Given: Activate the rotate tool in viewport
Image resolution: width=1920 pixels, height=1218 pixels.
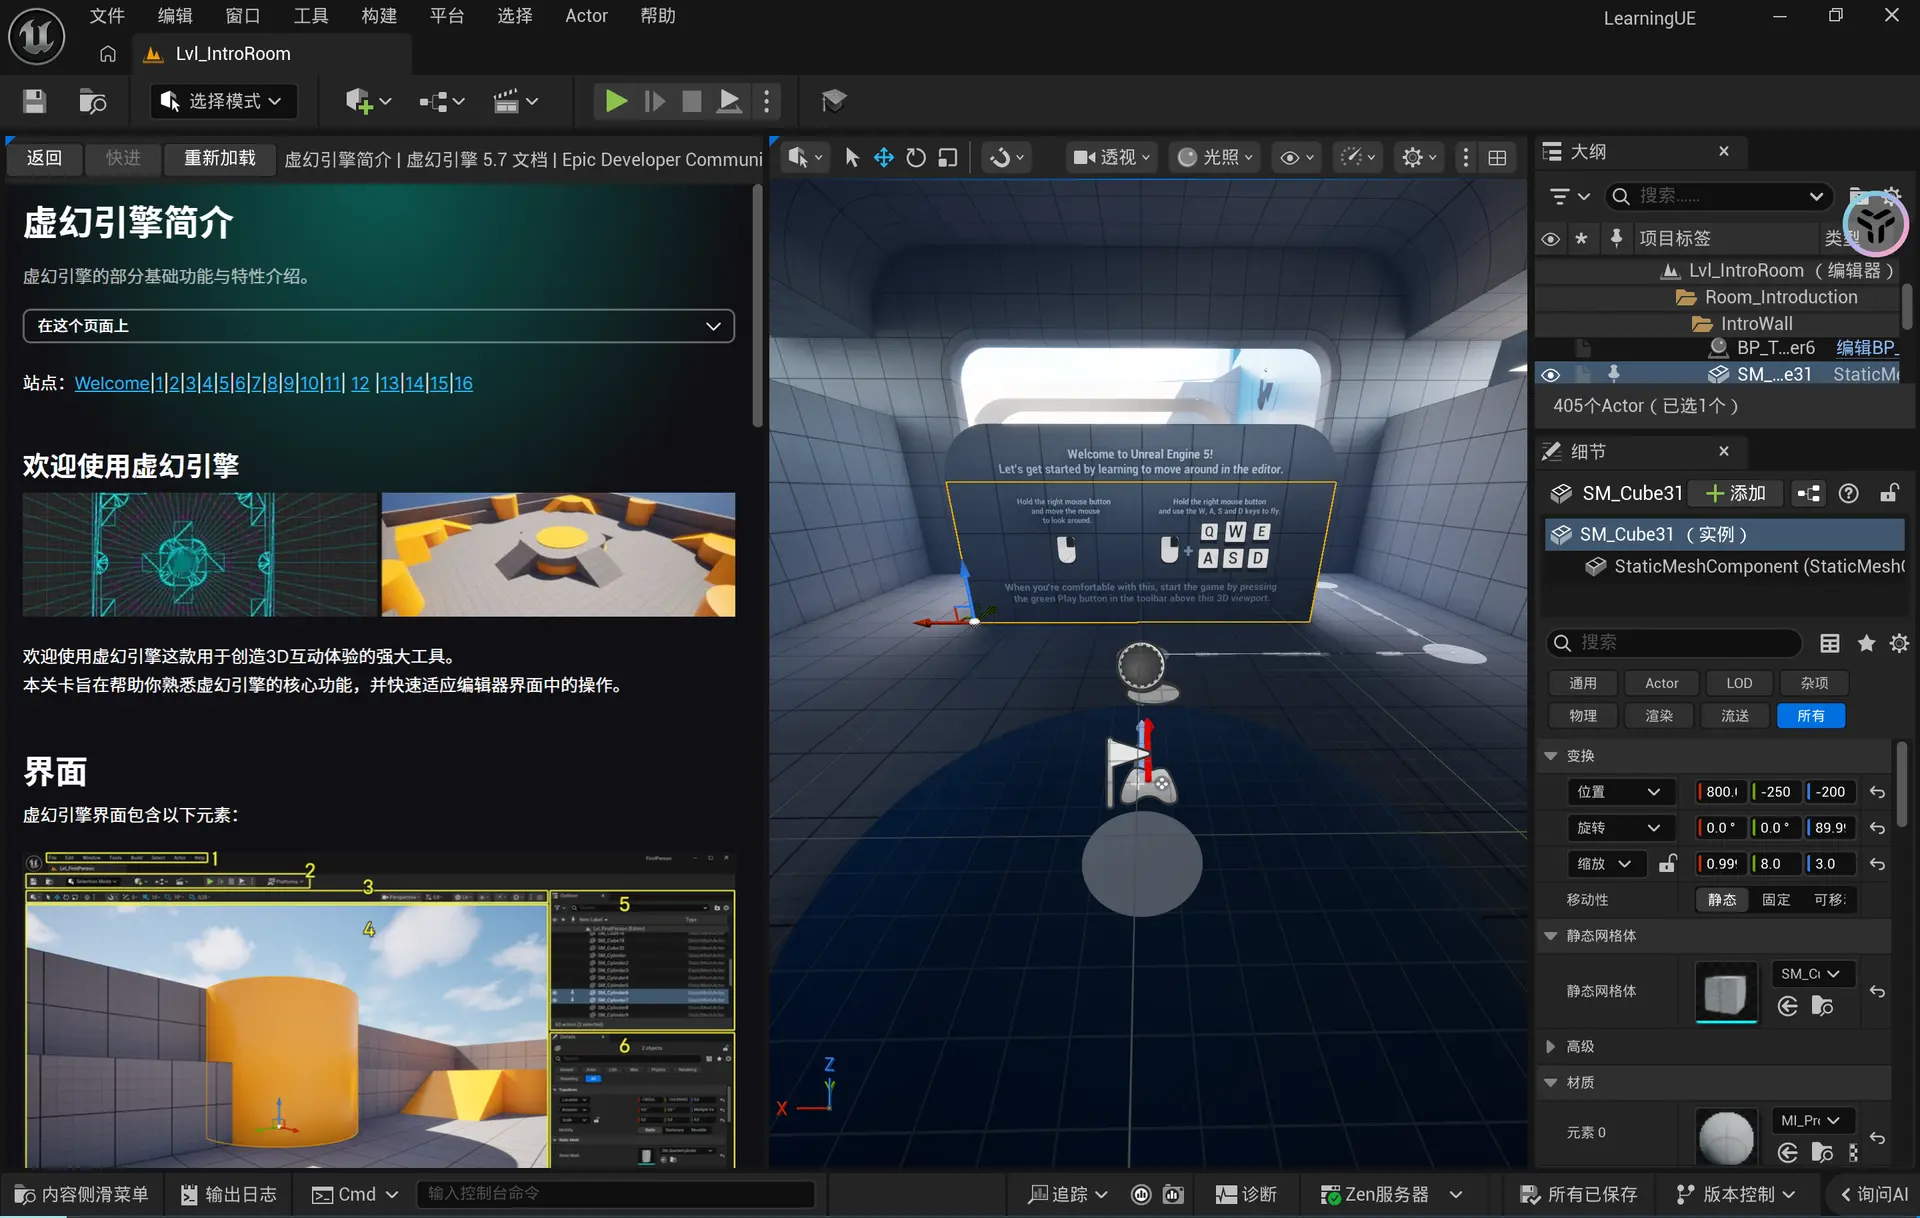Looking at the screenshot, I should click(x=916, y=158).
